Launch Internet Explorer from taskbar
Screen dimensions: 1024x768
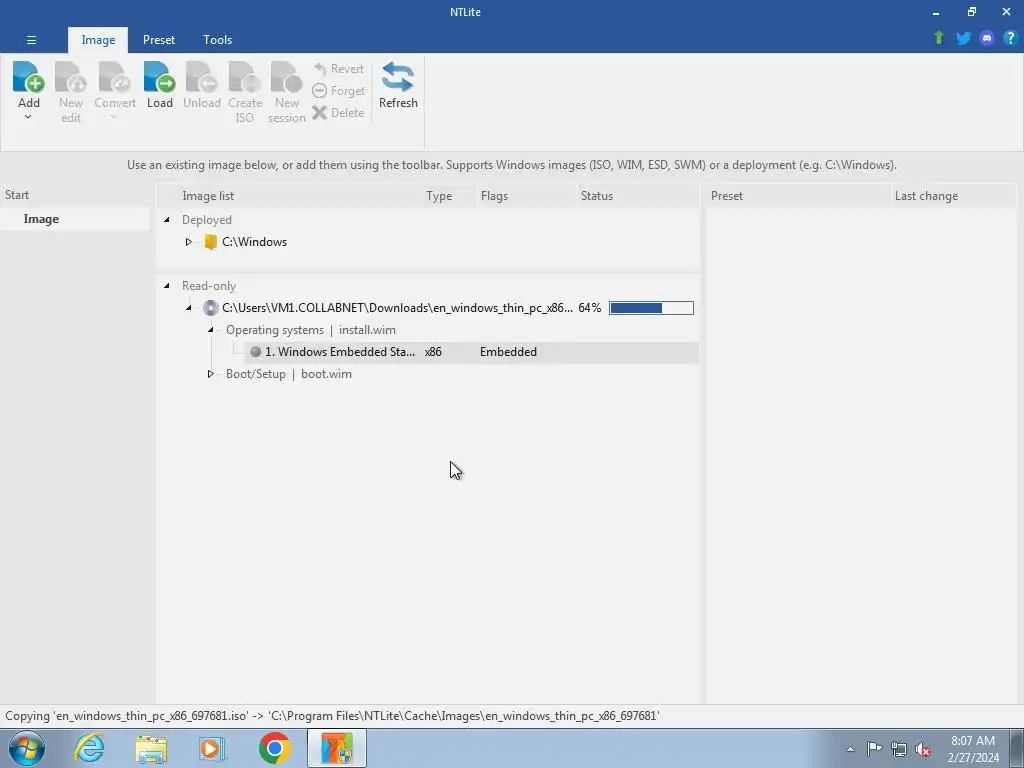(x=89, y=748)
